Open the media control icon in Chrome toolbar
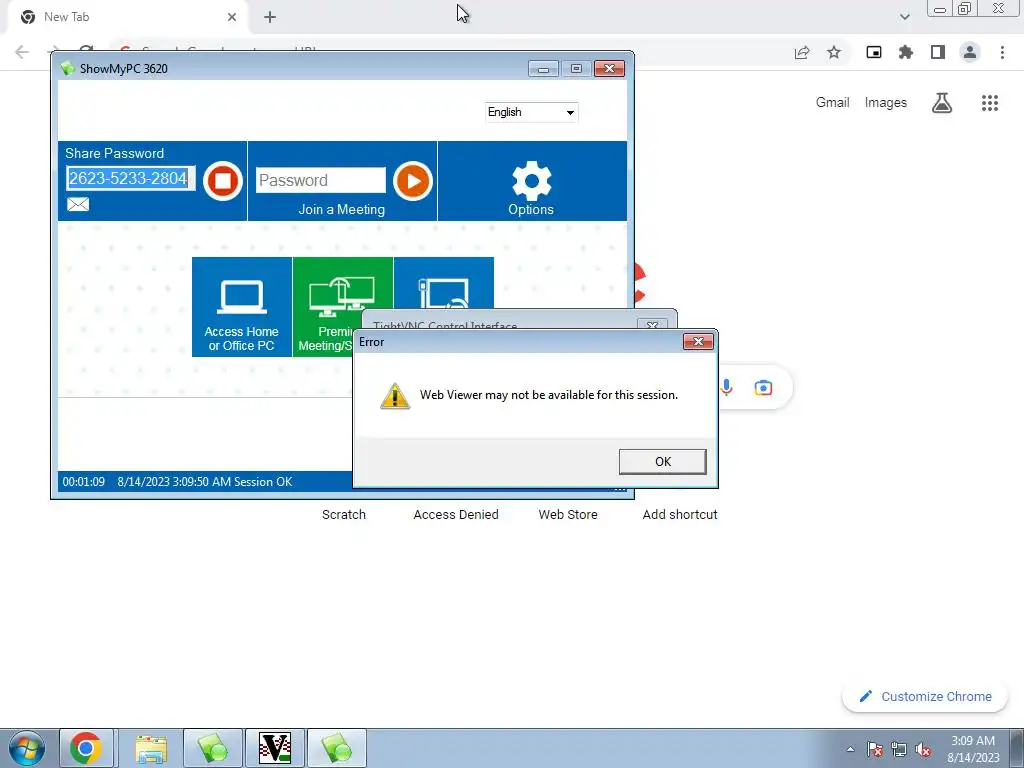This screenshot has height=768, width=1024. tap(874, 52)
